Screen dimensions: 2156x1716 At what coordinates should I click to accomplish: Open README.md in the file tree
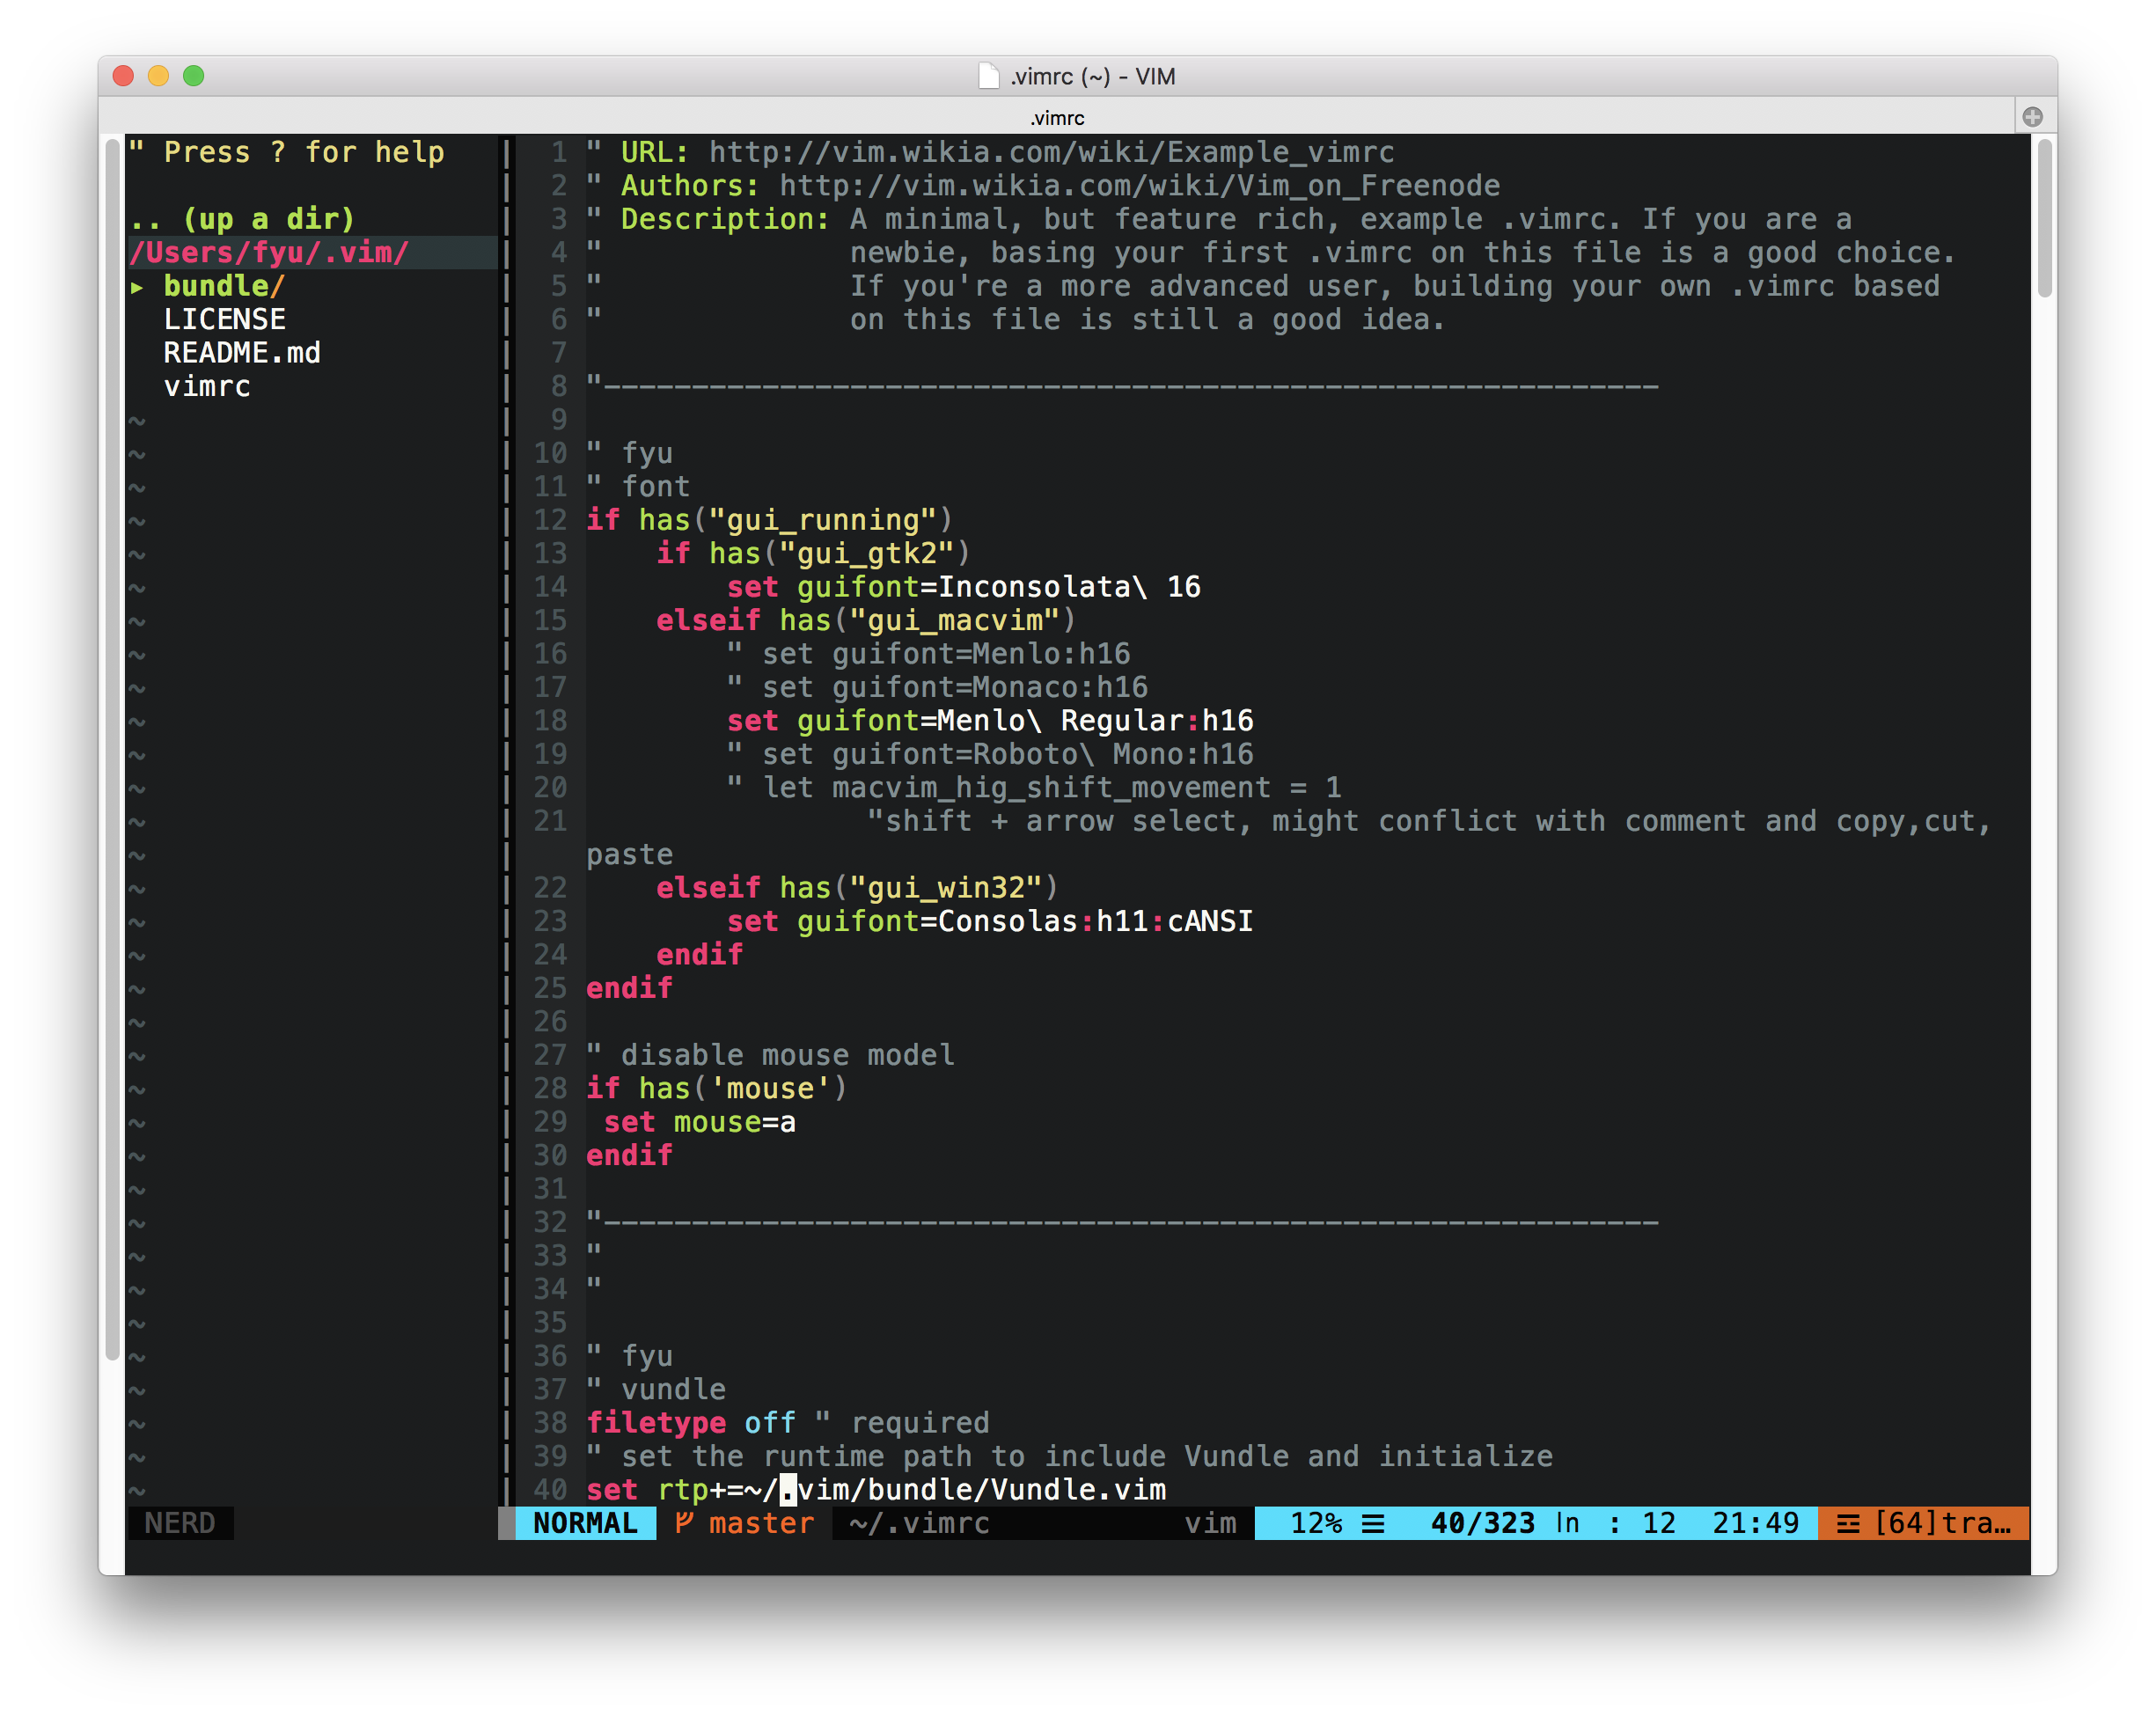tap(241, 353)
